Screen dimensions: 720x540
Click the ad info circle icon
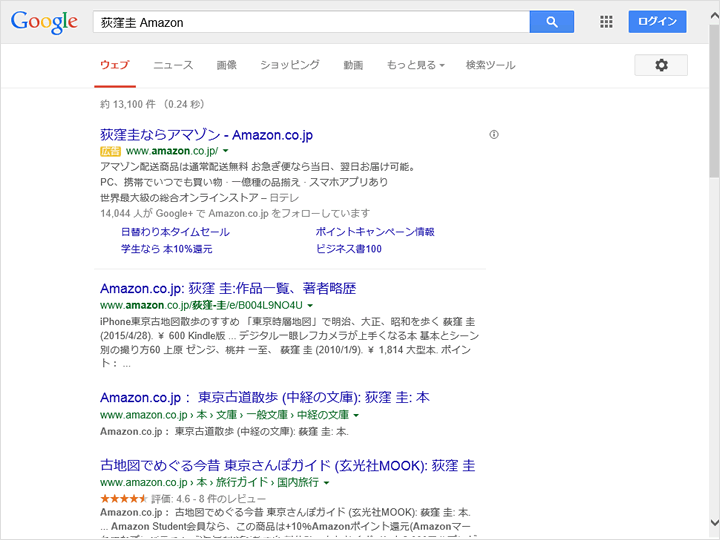[494, 135]
